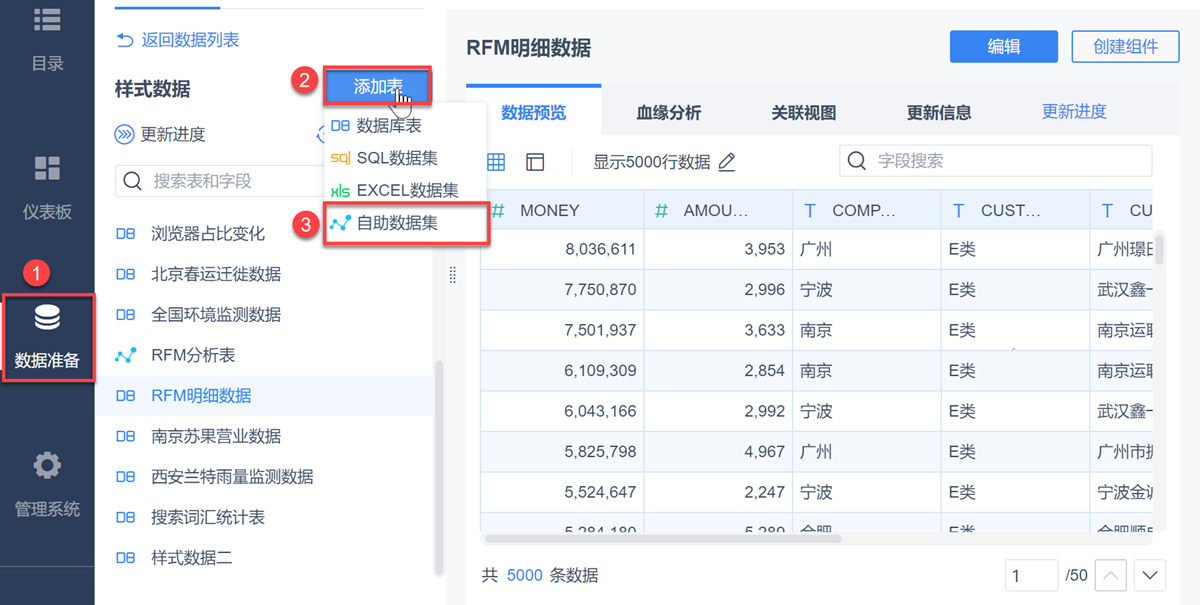
Task: Open the 添加表 dropdown button
Action: pyautogui.click(x=377, y=87)
